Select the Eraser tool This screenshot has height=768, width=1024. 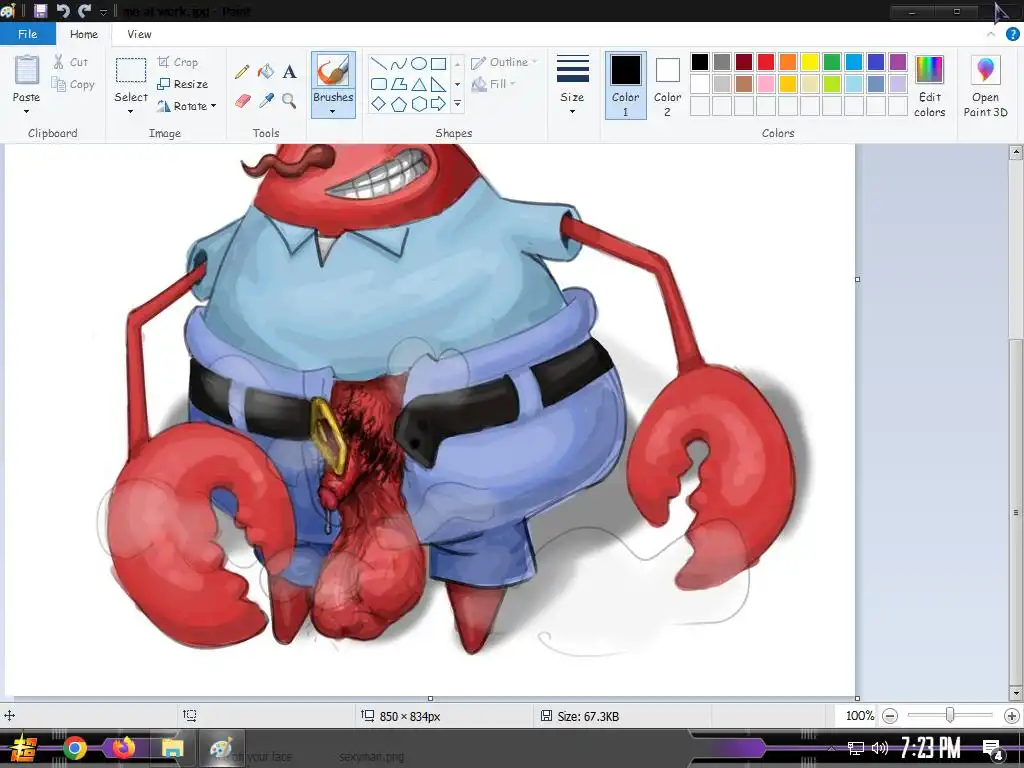click(242, 101)
